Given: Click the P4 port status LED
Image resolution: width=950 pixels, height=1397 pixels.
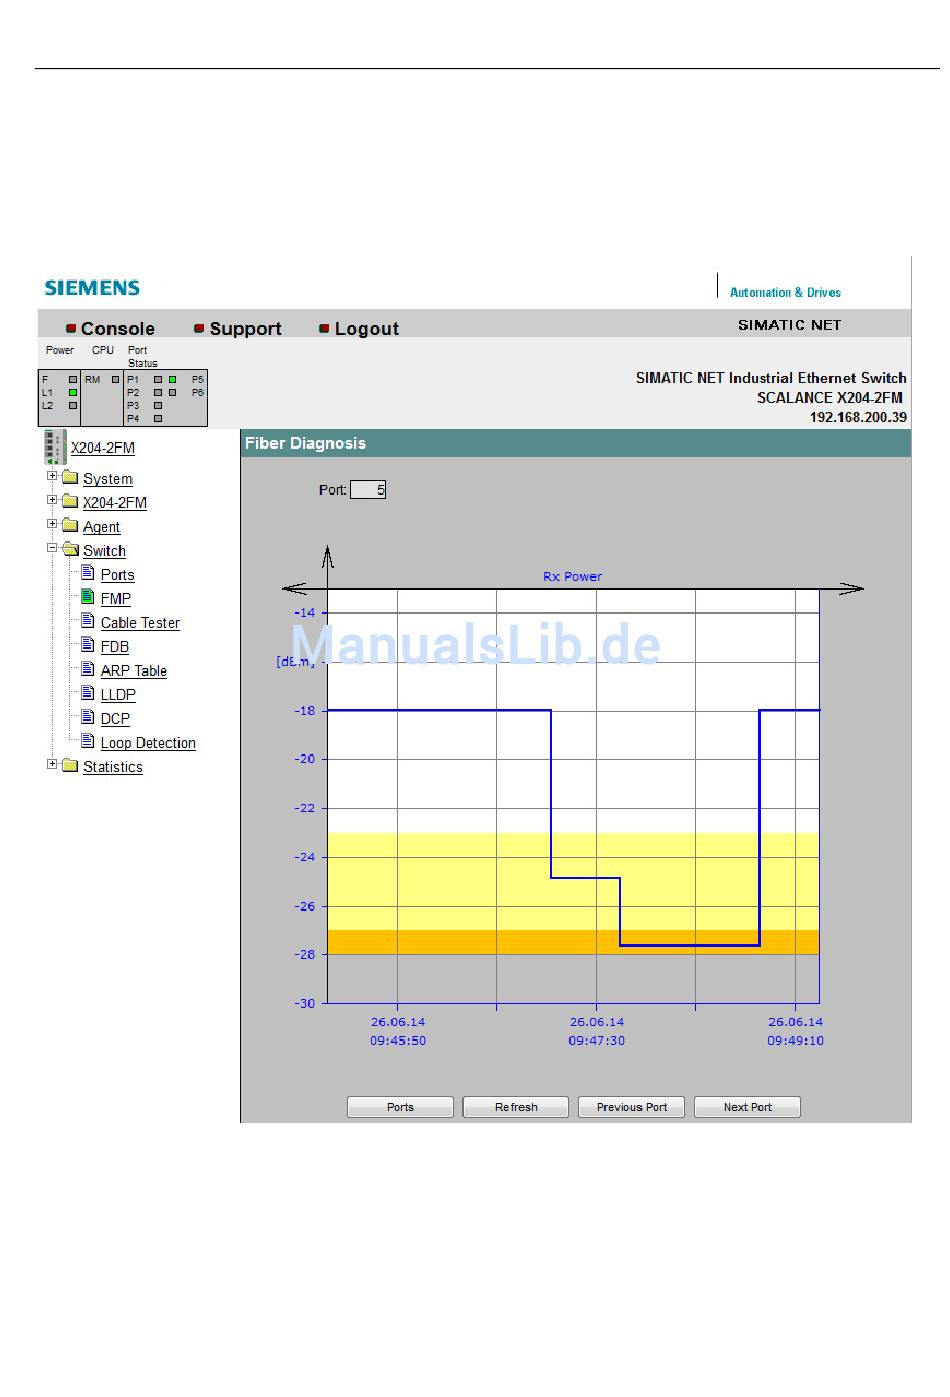Looking at the screenshot, I should pos(158,419).
